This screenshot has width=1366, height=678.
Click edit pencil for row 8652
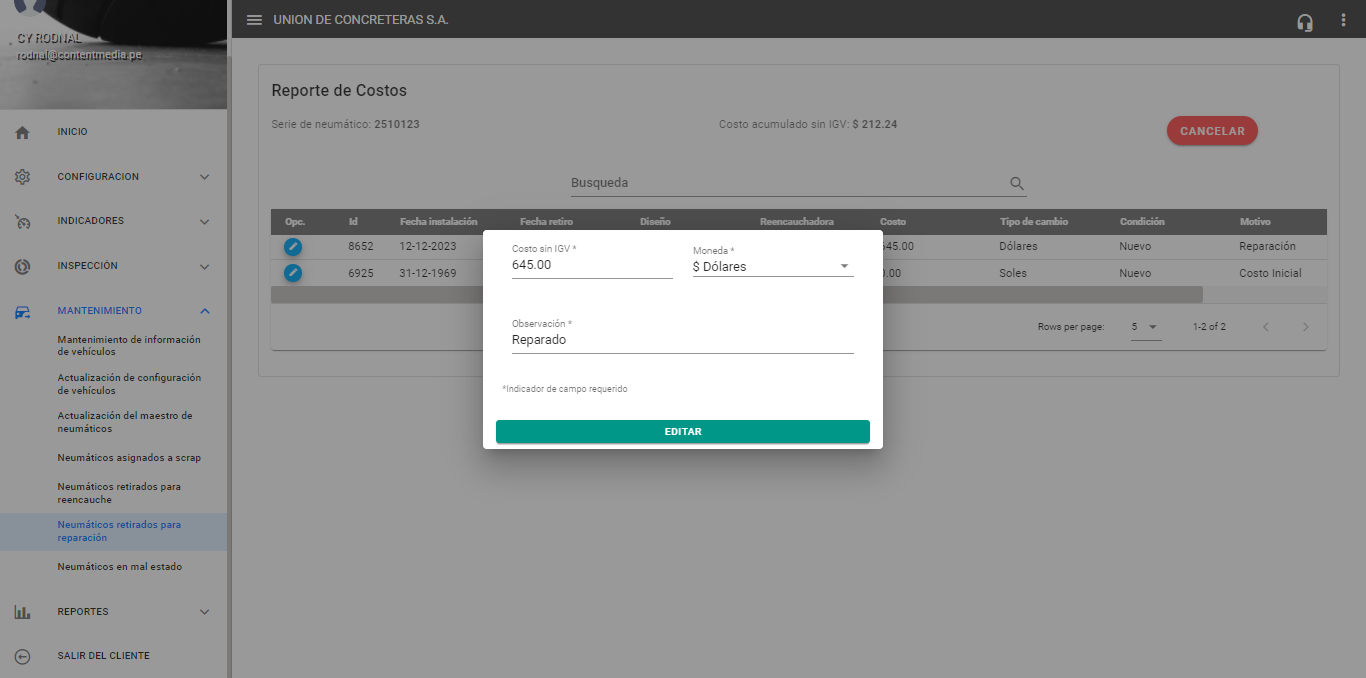(293, 246)
